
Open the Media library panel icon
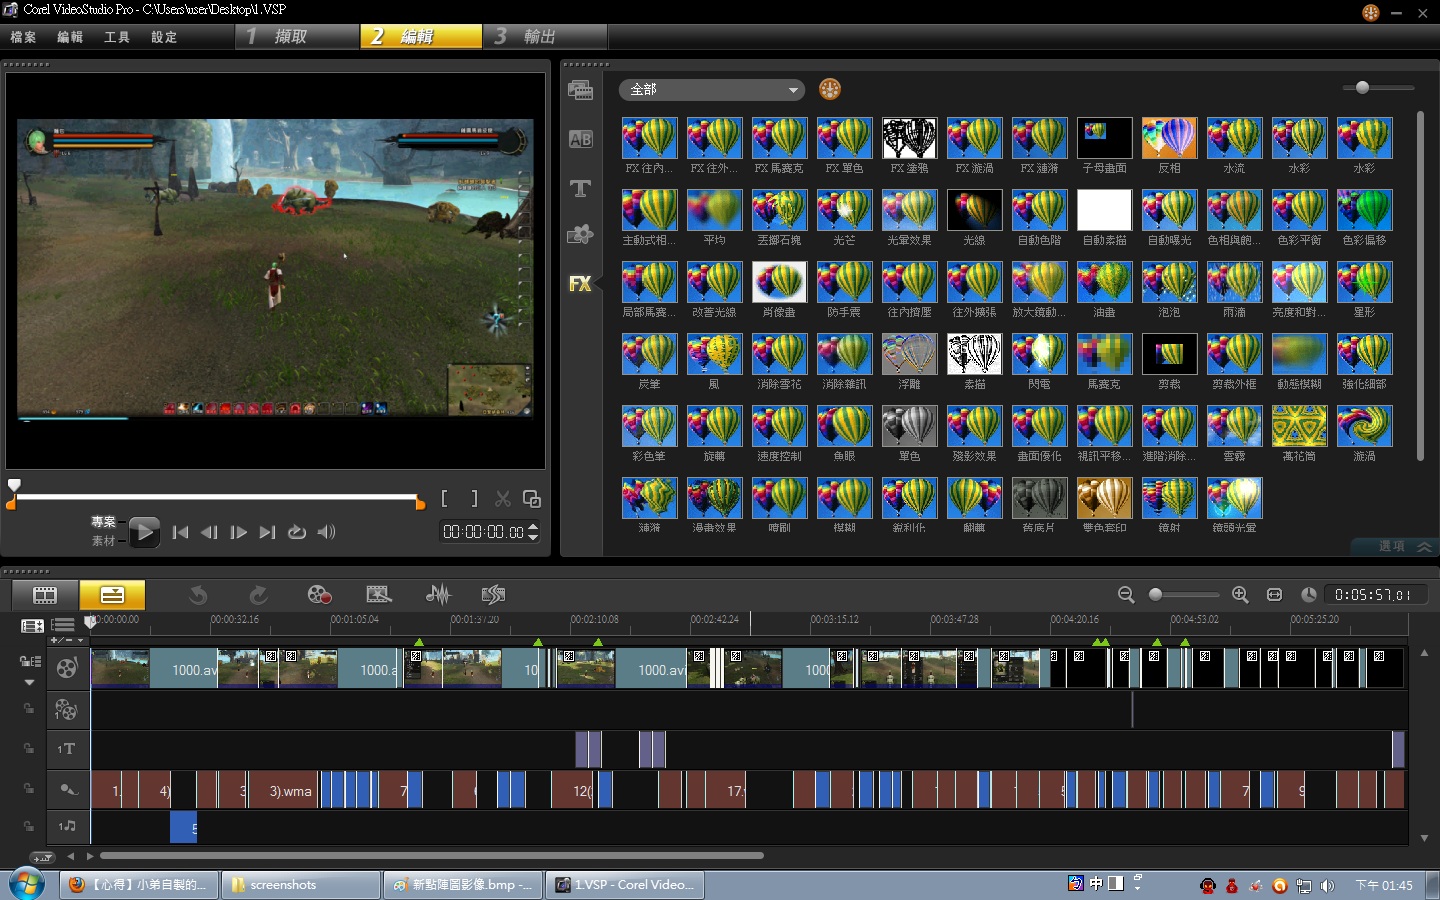[x=580, y=91]
